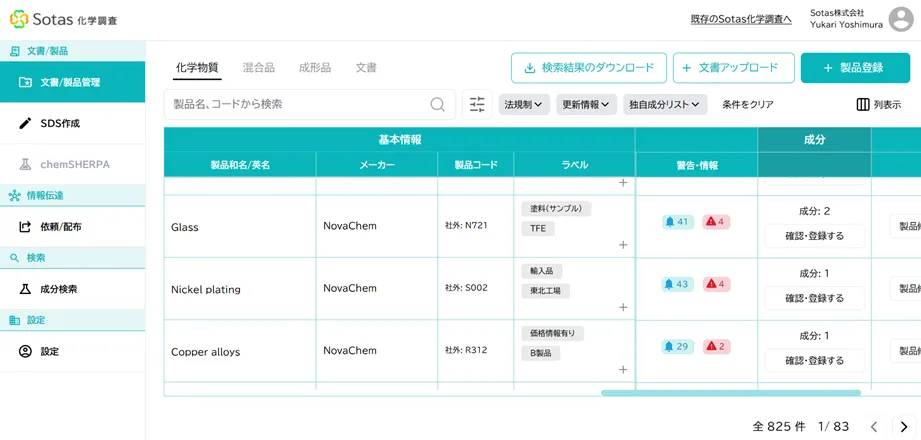Click the search magnifier icon in product search
The height and width of the screenshot is (440, 921).
point(437,105)
